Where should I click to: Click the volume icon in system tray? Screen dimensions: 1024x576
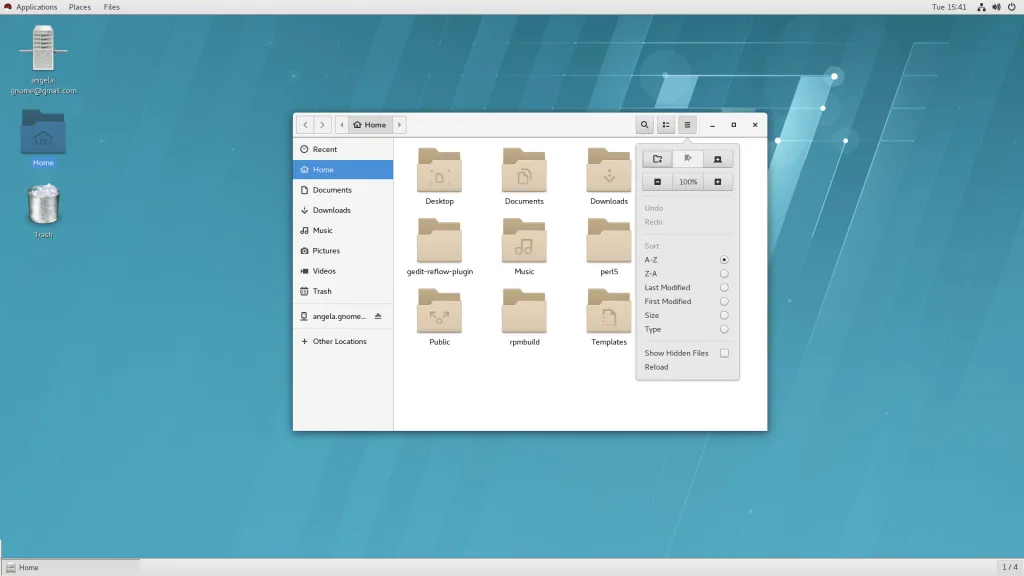coord(997,7)
